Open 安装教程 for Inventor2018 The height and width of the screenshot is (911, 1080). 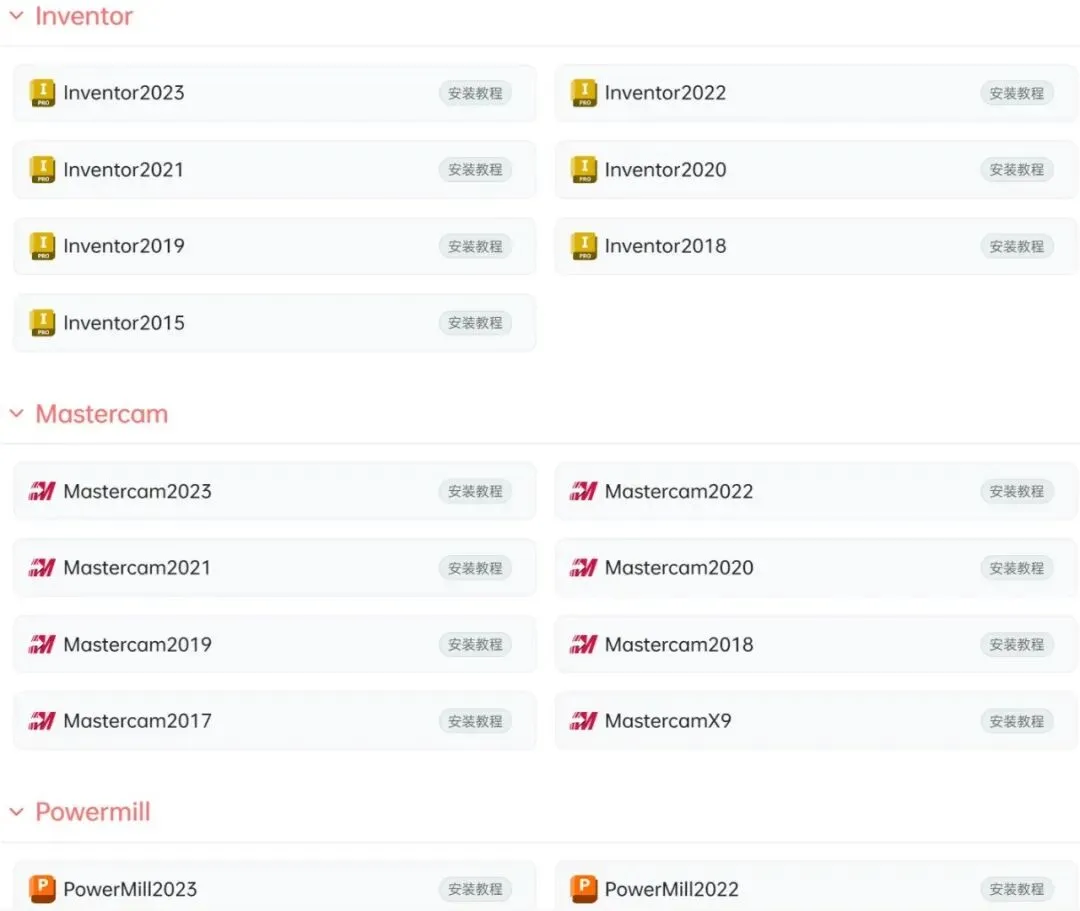[x=1017, y=246]
